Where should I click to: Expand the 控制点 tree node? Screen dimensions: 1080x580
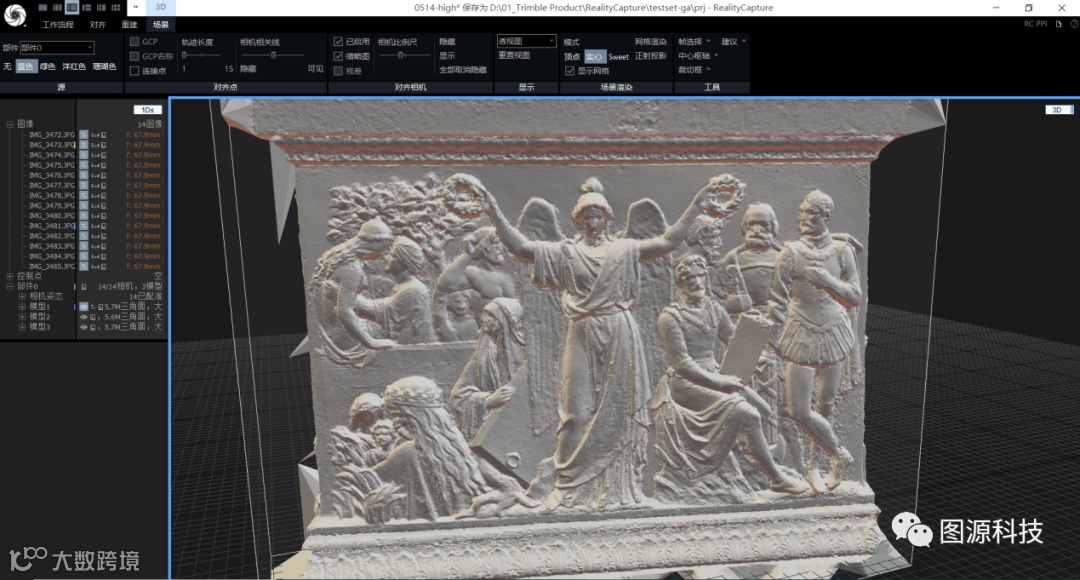click(10, 276)
